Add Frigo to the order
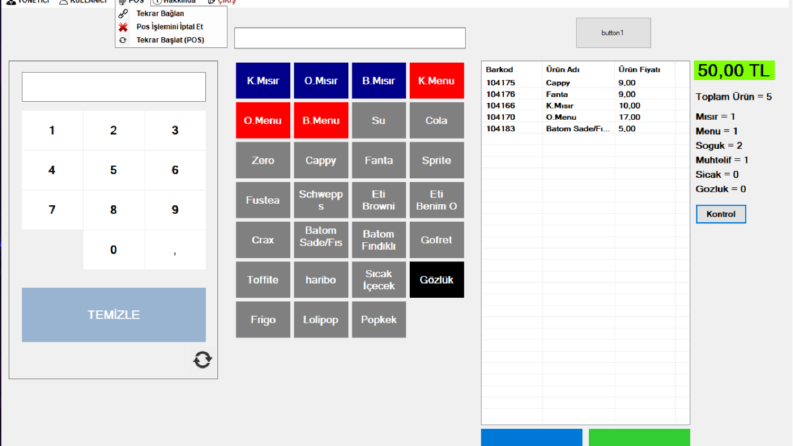793x446 pixels. click(x=263, y=320)
